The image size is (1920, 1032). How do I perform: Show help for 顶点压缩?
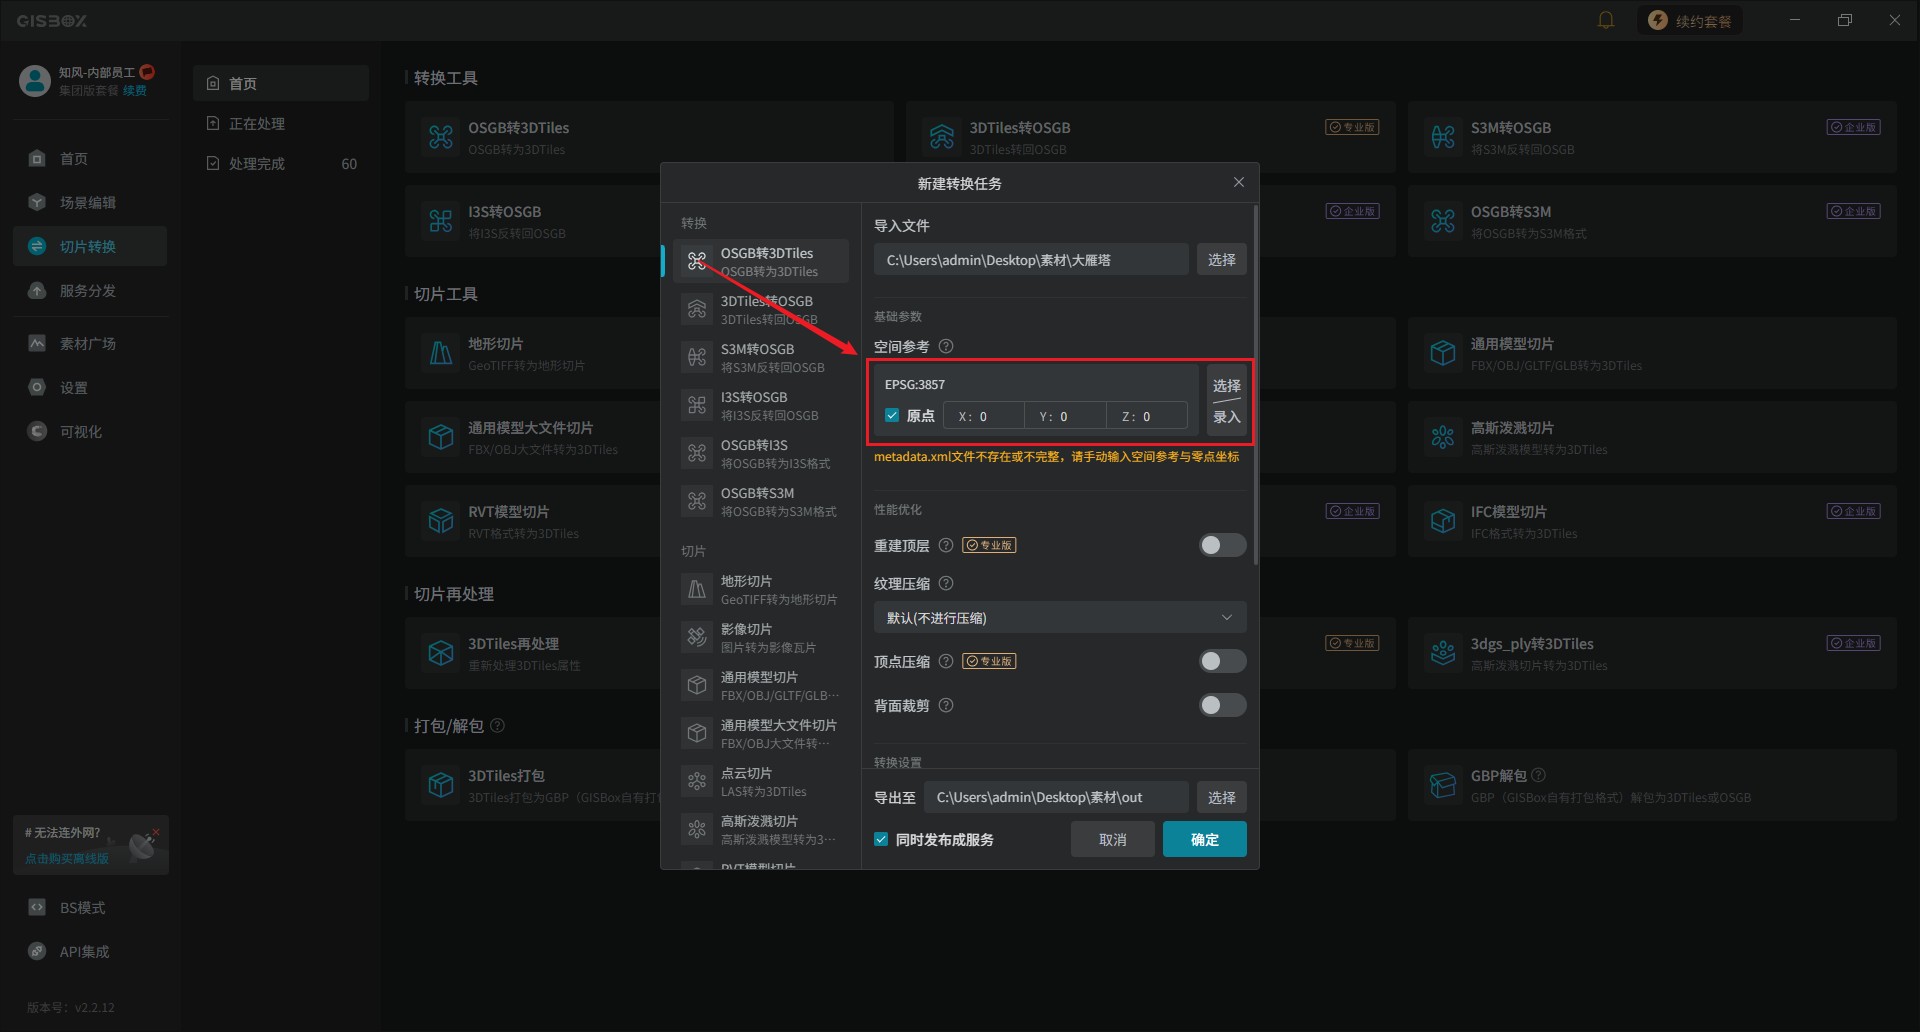click(946, 662)
